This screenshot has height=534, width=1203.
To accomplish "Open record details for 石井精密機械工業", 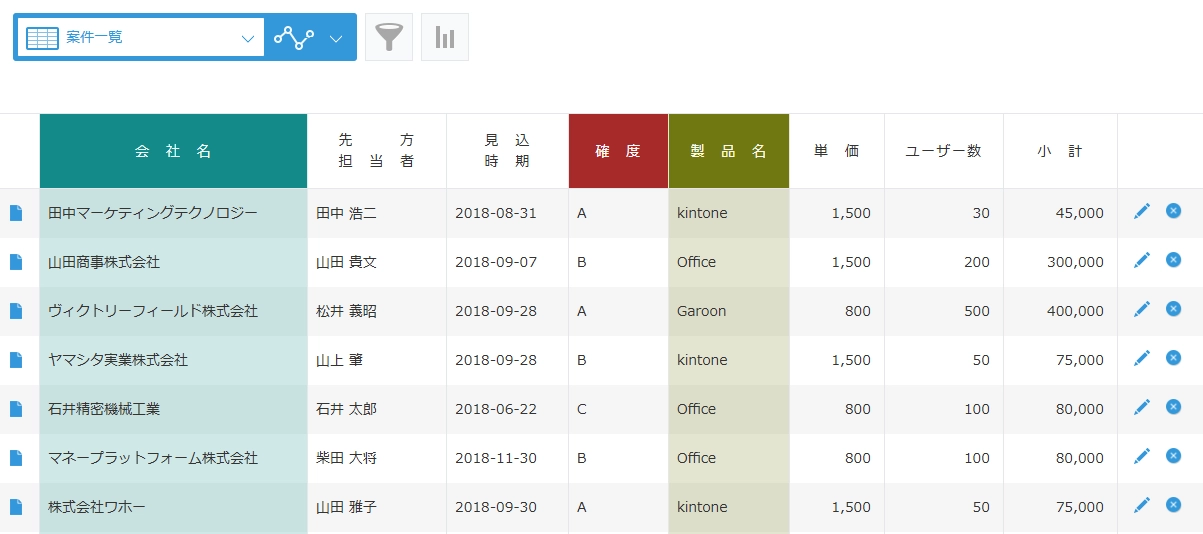I will coord(15,409).
